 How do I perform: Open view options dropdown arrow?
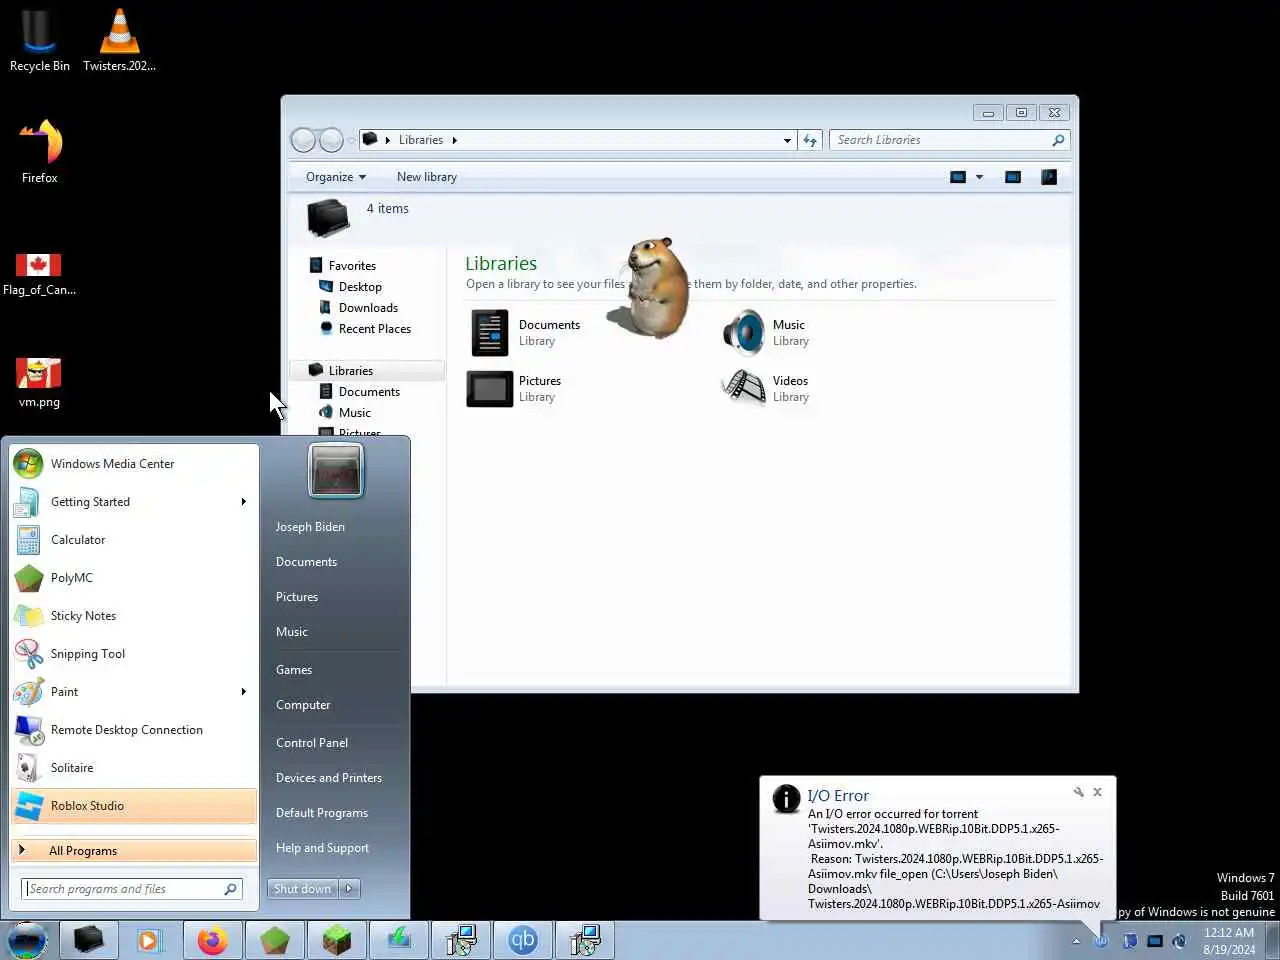(x=979, y=177)
